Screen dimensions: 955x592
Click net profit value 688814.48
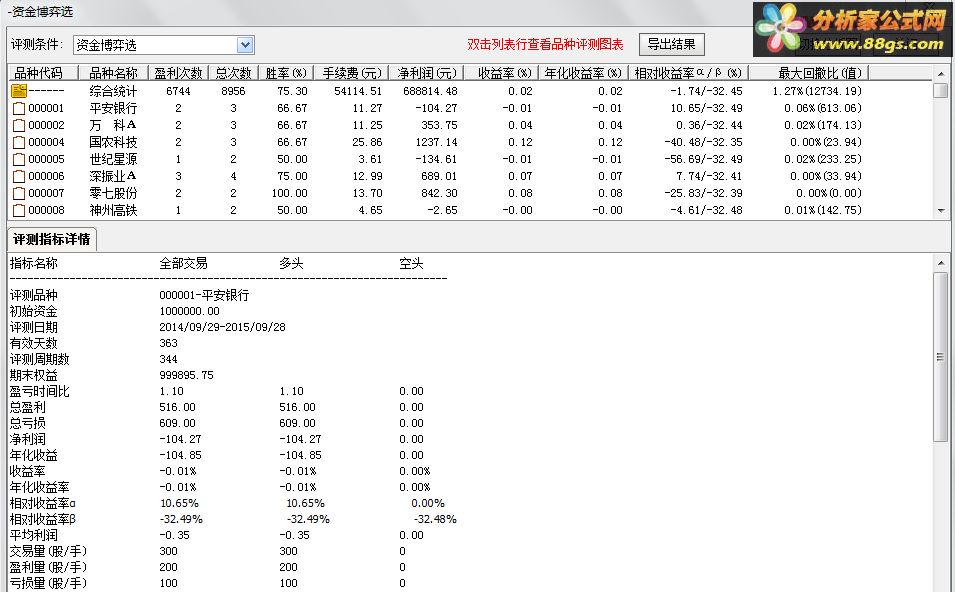pos(430,91)
